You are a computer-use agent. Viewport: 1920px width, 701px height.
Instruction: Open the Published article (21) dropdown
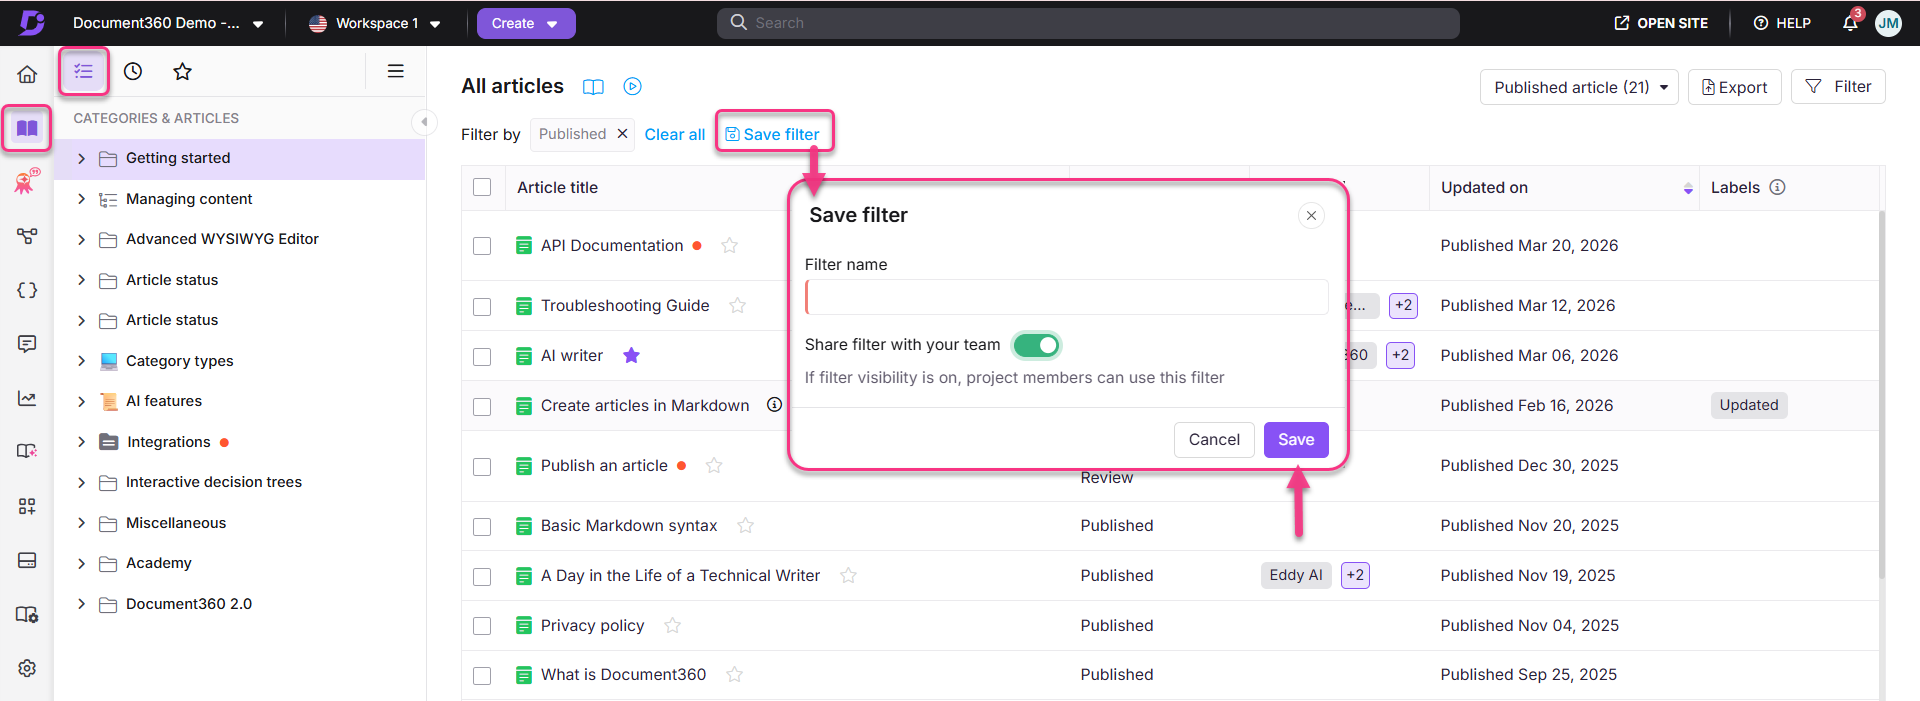pyautogui.click(x=1578, y=87)
